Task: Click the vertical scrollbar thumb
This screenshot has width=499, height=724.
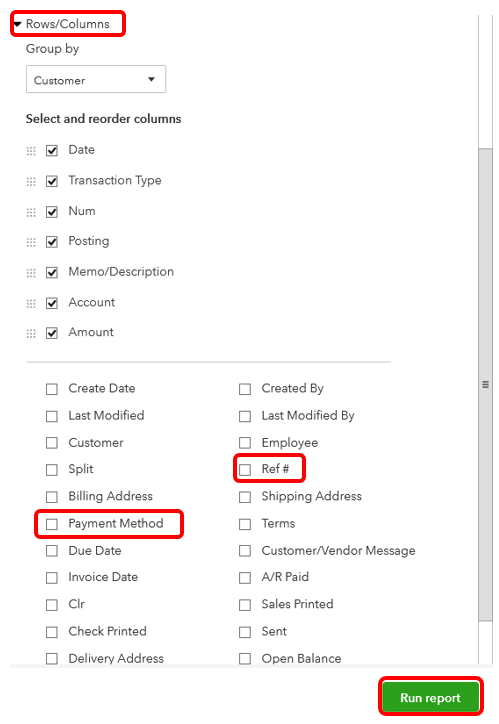Action: pos(485,385)
